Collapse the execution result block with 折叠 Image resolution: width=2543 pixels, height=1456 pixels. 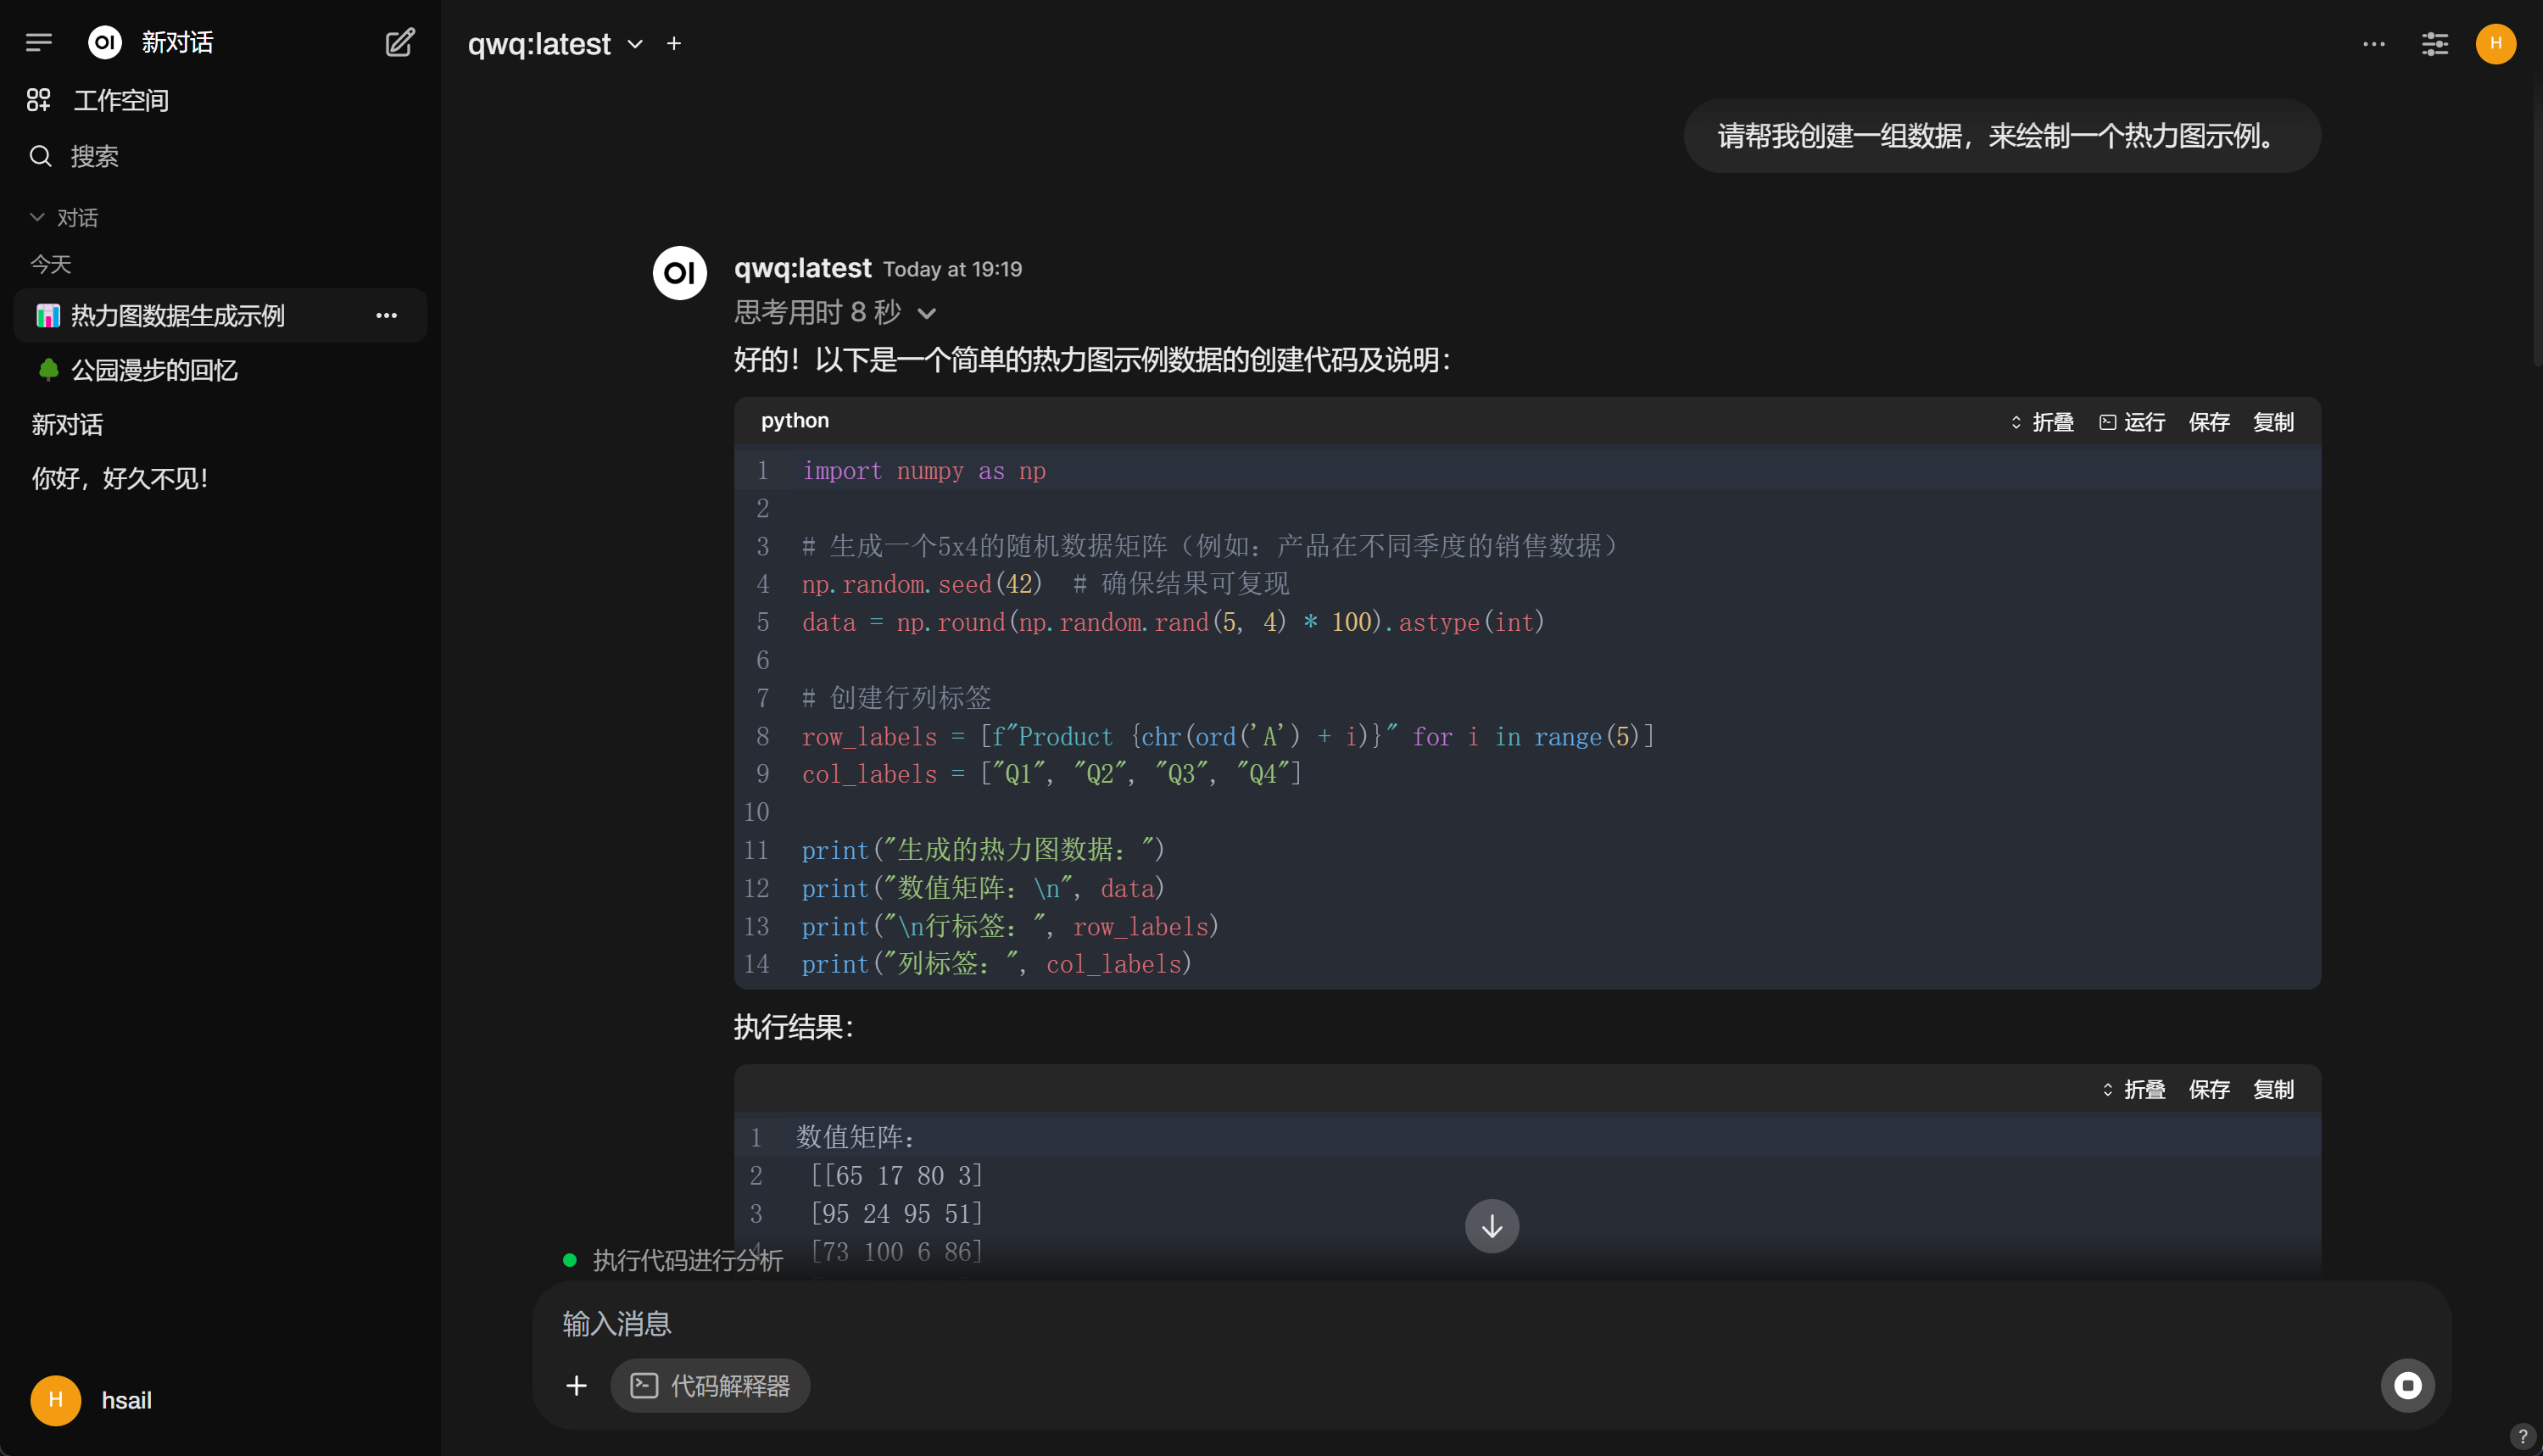click(x=2133, y=1089)
